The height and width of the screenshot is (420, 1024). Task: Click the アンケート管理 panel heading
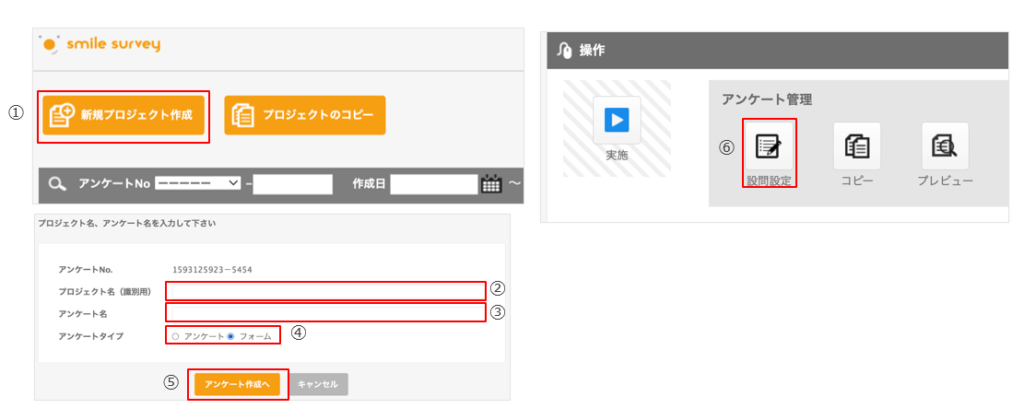click(767, 99)
